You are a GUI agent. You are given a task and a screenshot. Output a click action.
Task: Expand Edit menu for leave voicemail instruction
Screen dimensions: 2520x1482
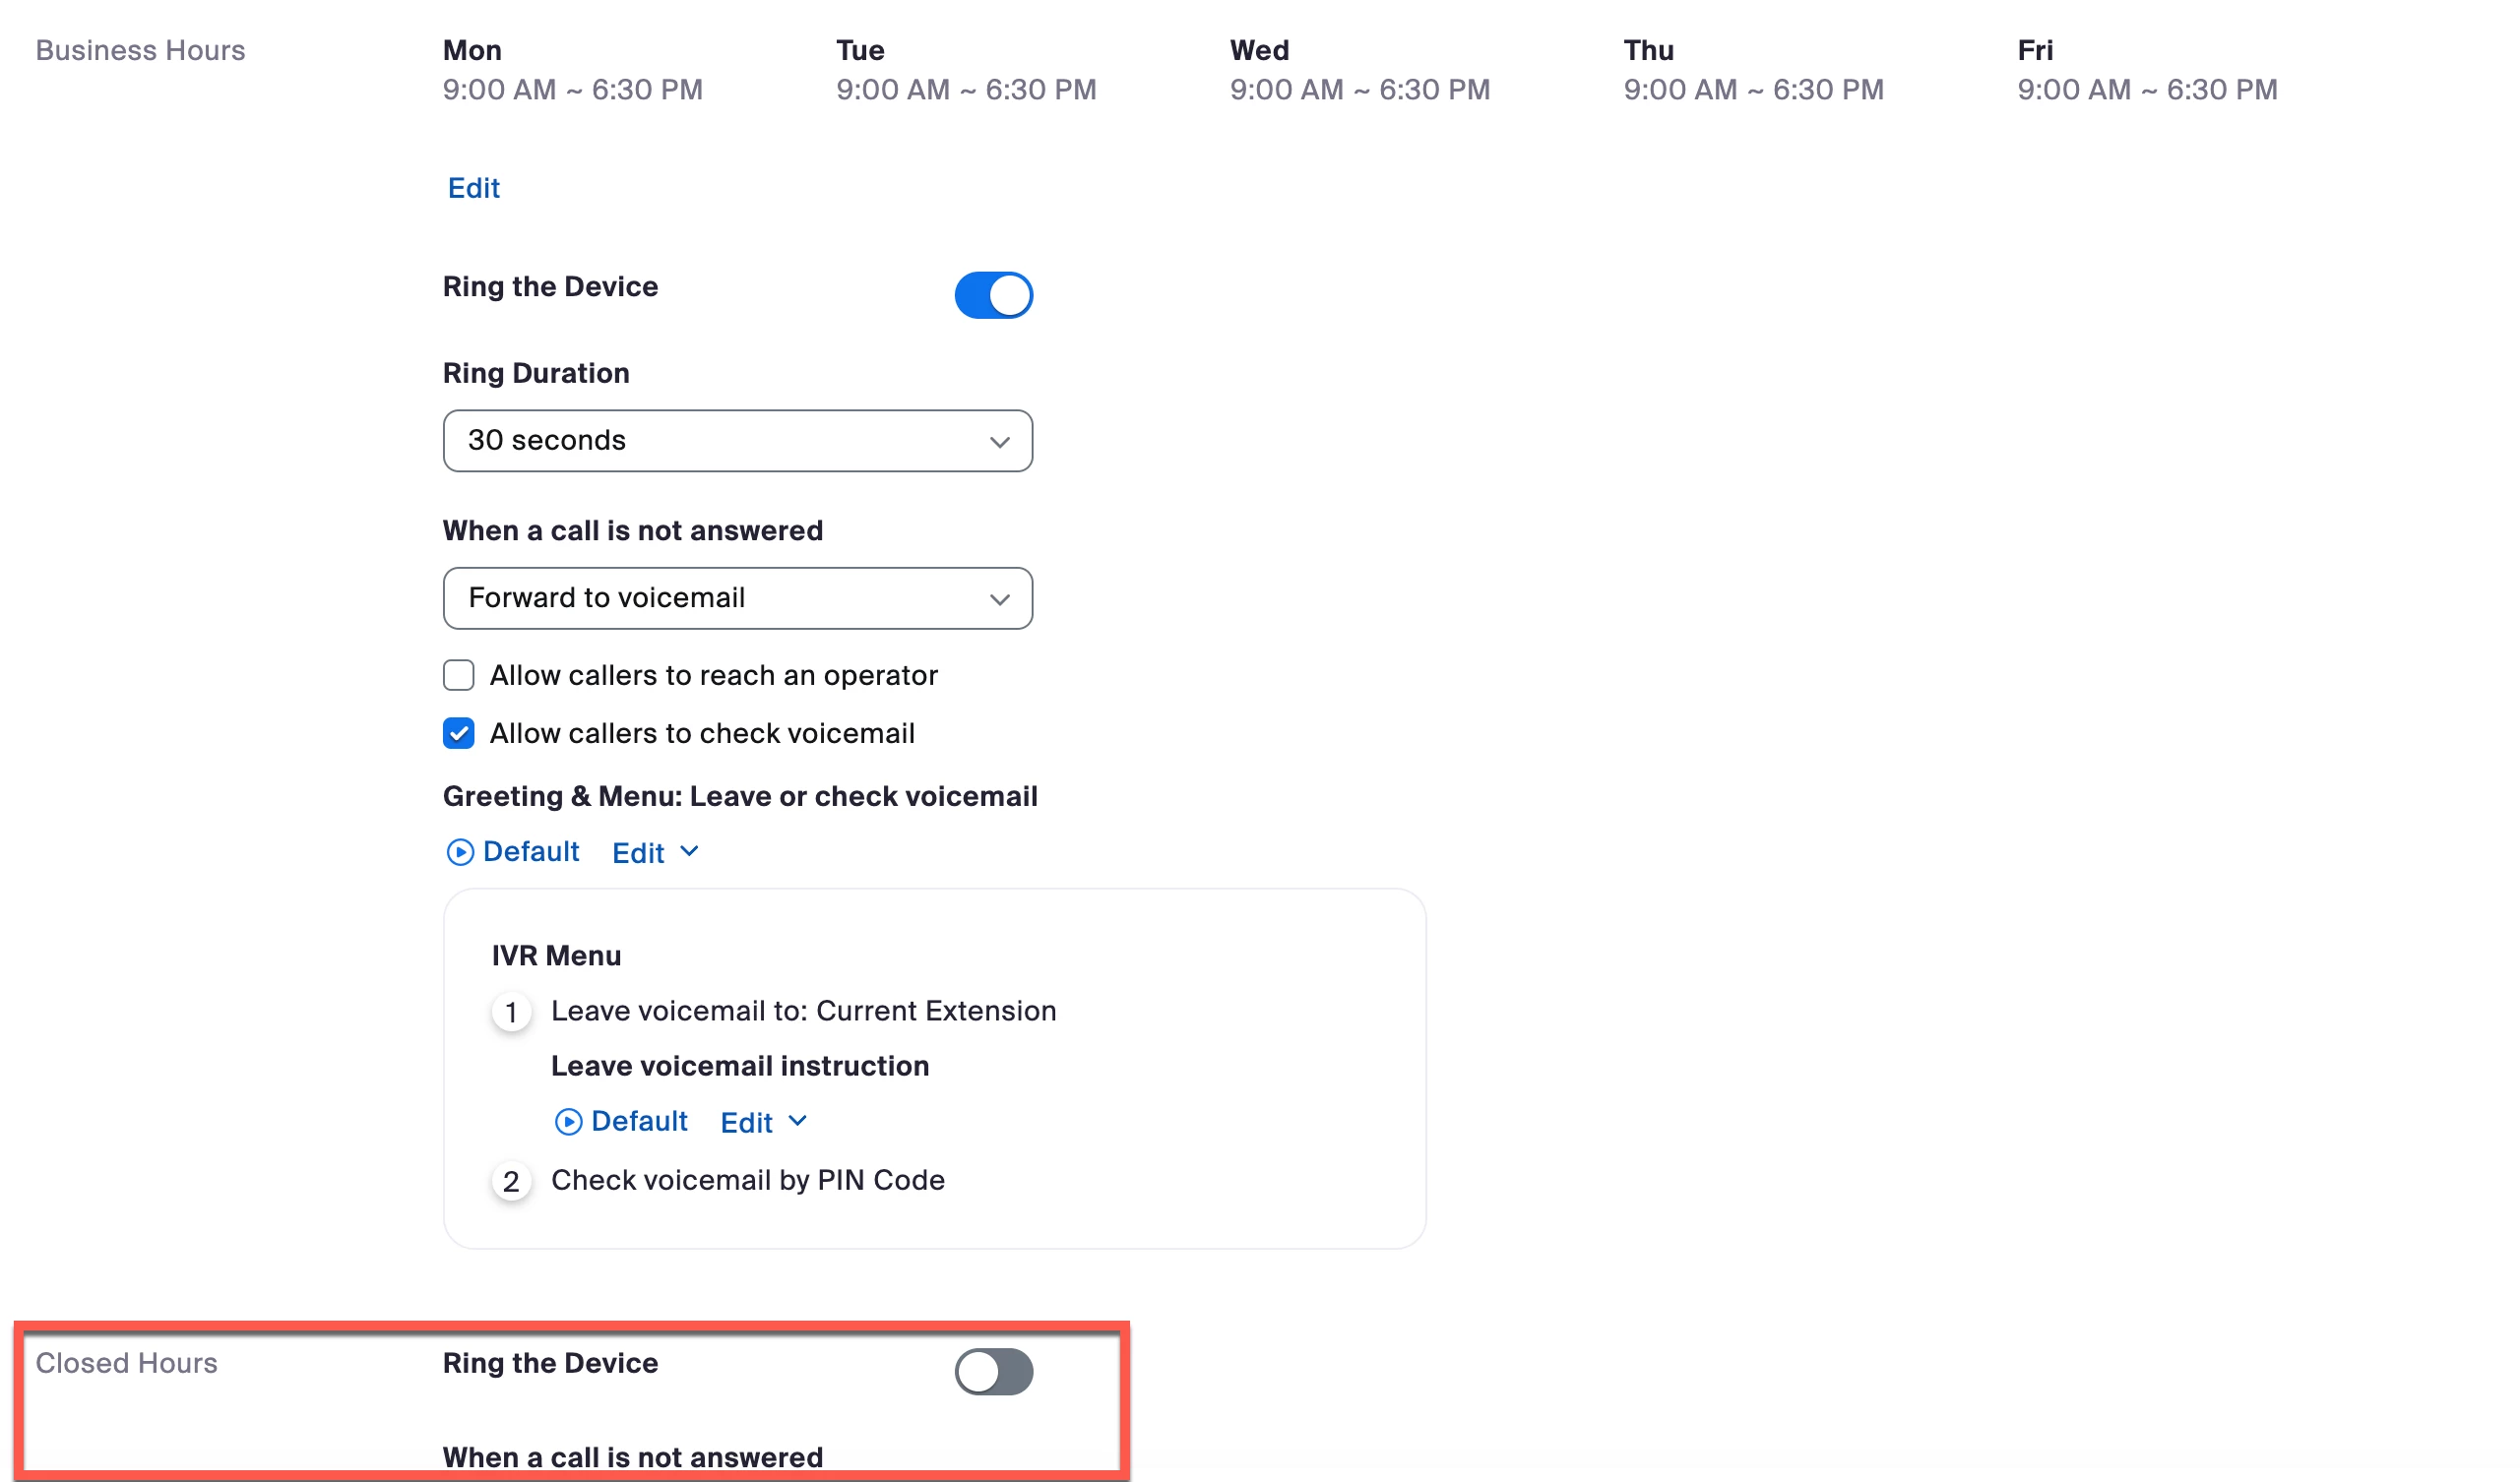click(x=763, y=1123)
